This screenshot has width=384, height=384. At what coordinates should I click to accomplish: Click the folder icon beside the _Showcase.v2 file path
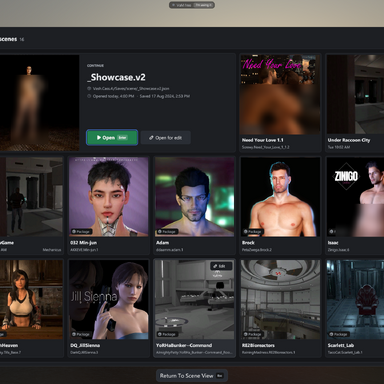pos(89,89)
